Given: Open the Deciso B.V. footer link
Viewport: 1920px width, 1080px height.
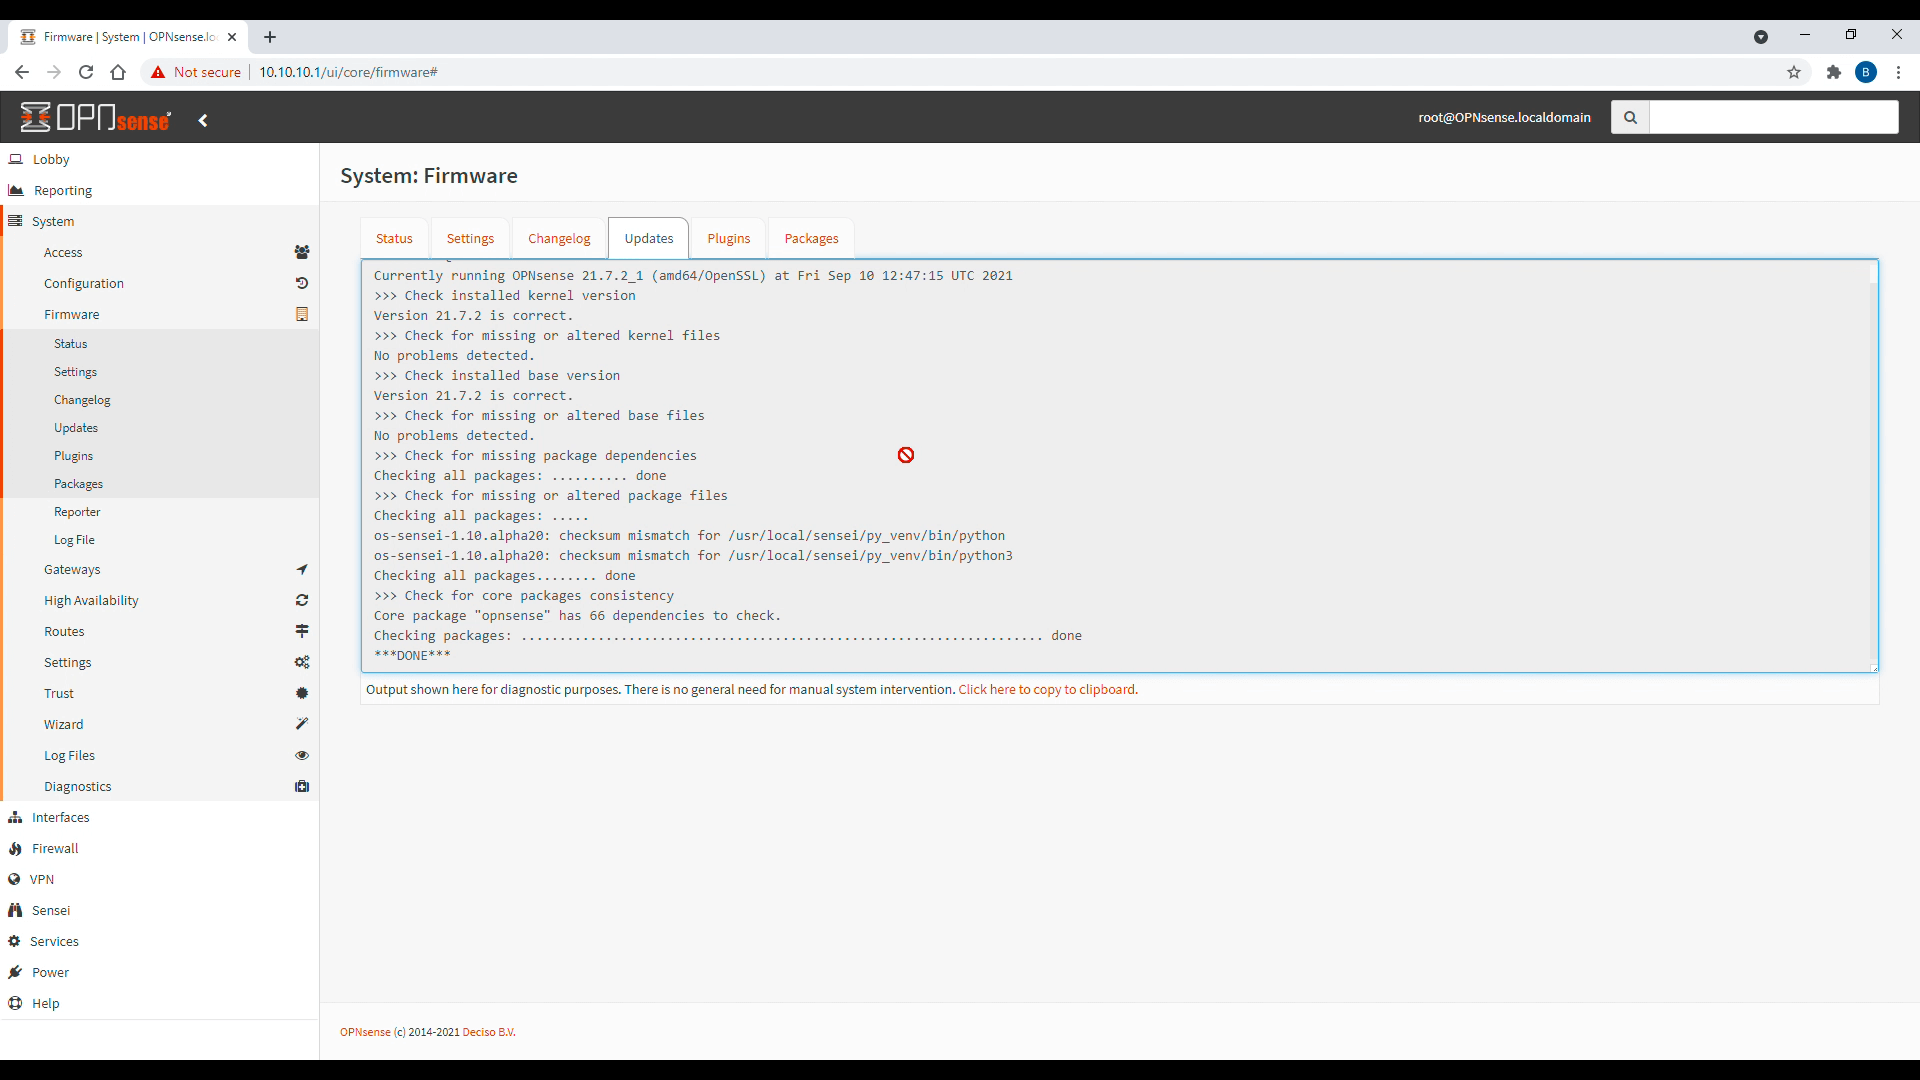Looking at the screenshot, I should [489, 1032].
